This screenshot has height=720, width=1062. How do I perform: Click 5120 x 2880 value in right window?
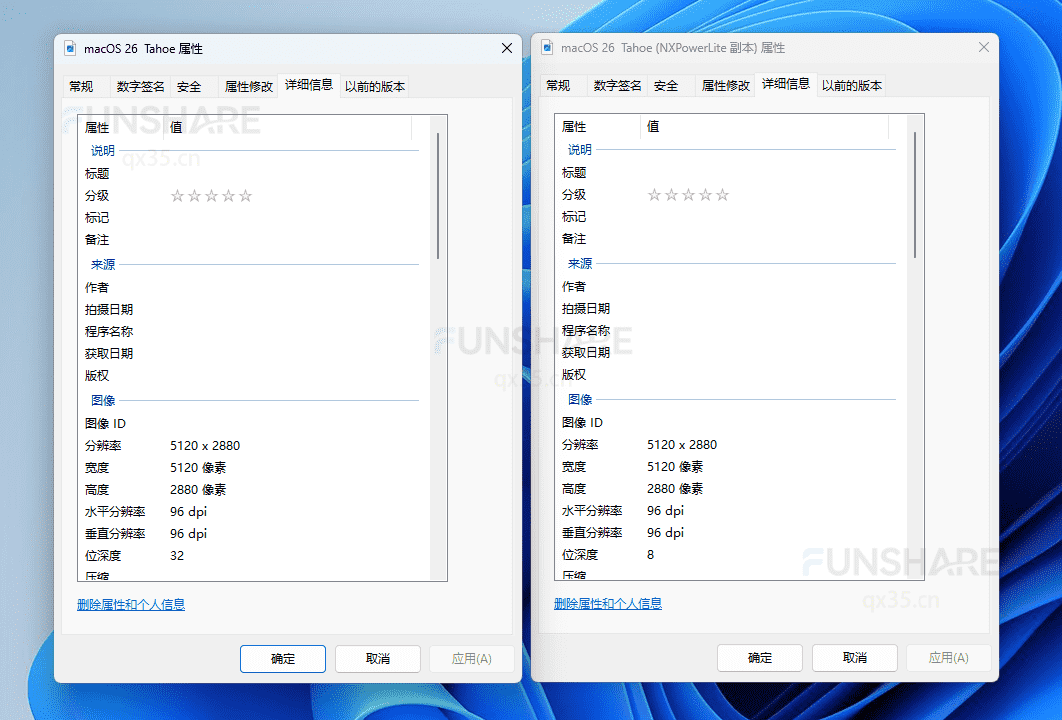pos(682,444)
